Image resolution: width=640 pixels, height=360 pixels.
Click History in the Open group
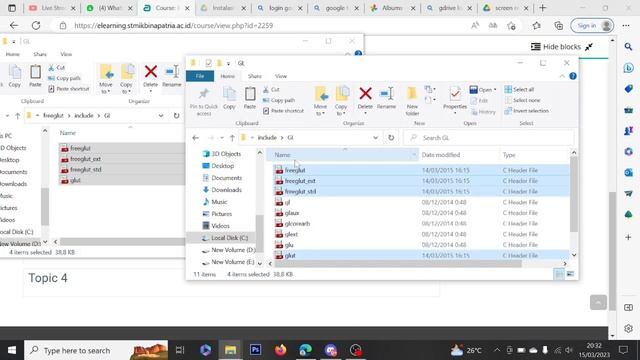point(483,111)
